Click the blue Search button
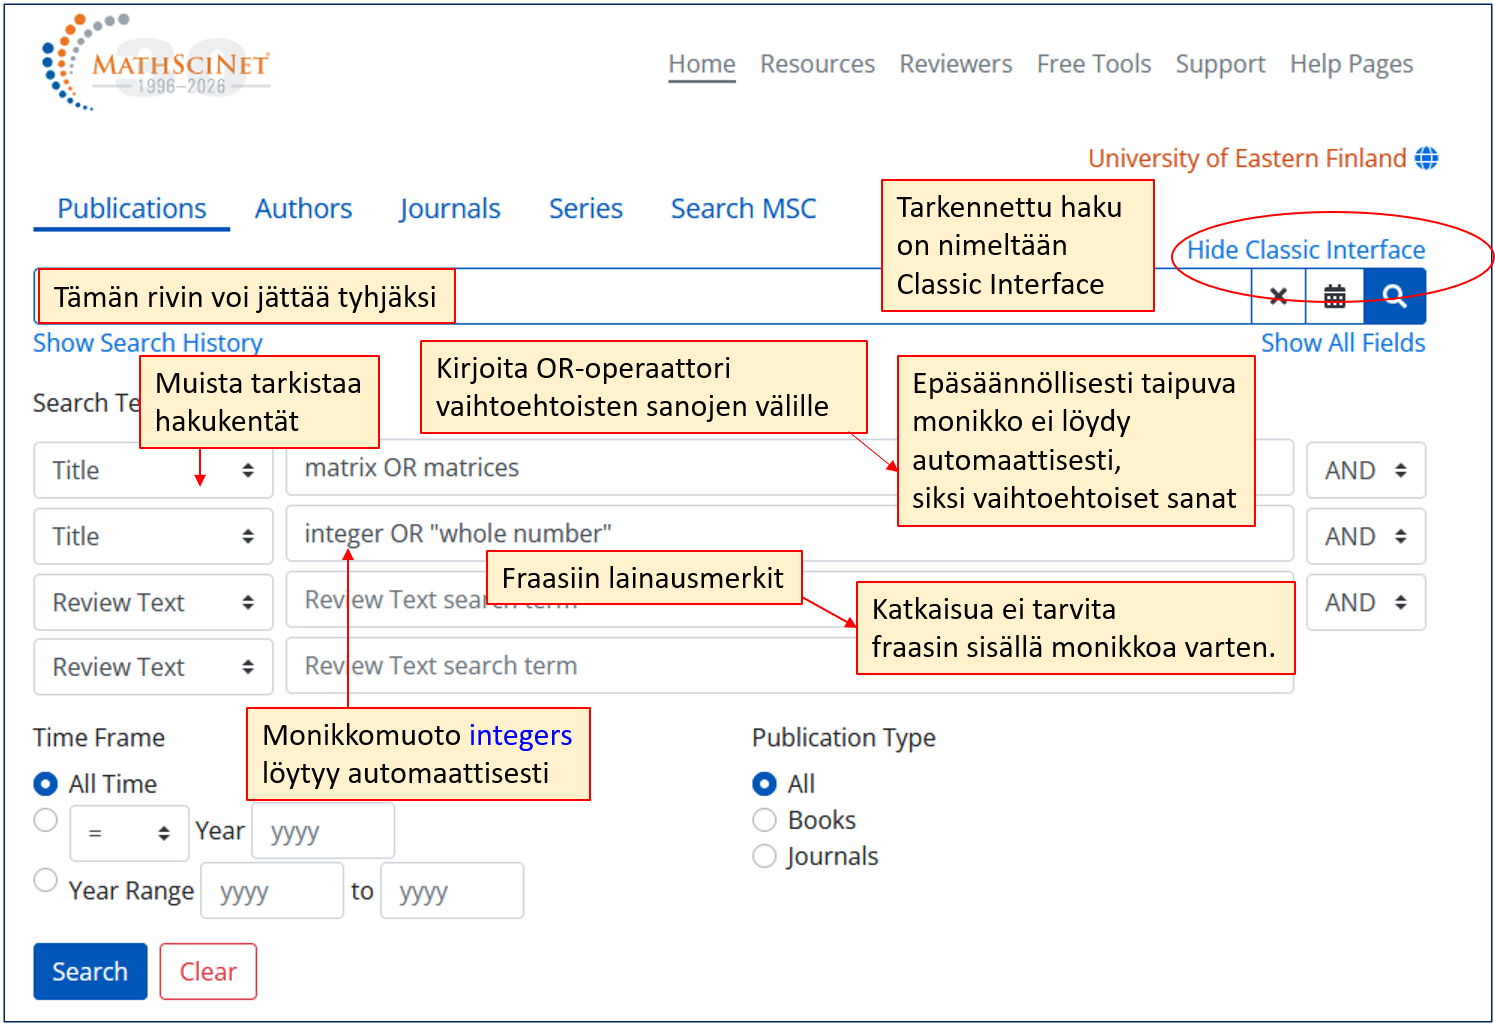1495x1025 pixels. tap(90, 971)
